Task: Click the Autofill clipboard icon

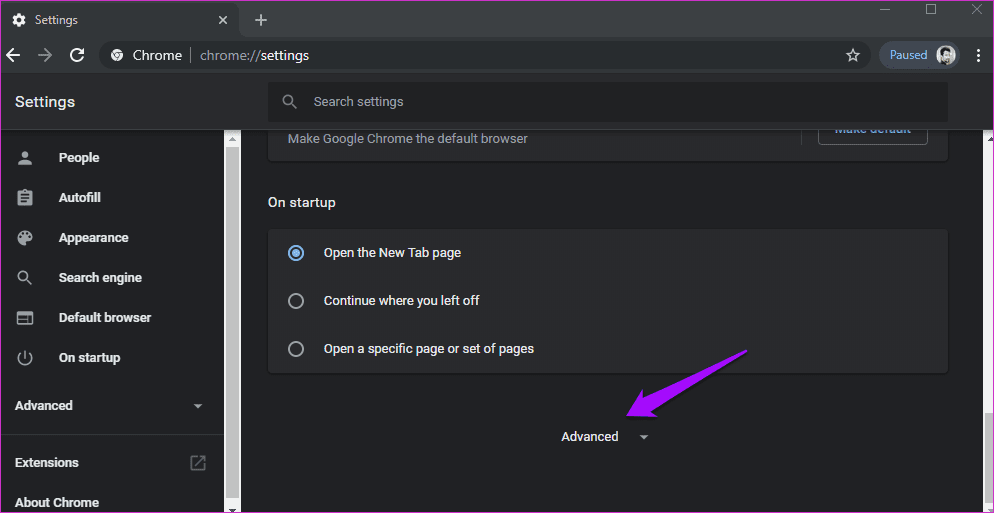Action: 25,198
